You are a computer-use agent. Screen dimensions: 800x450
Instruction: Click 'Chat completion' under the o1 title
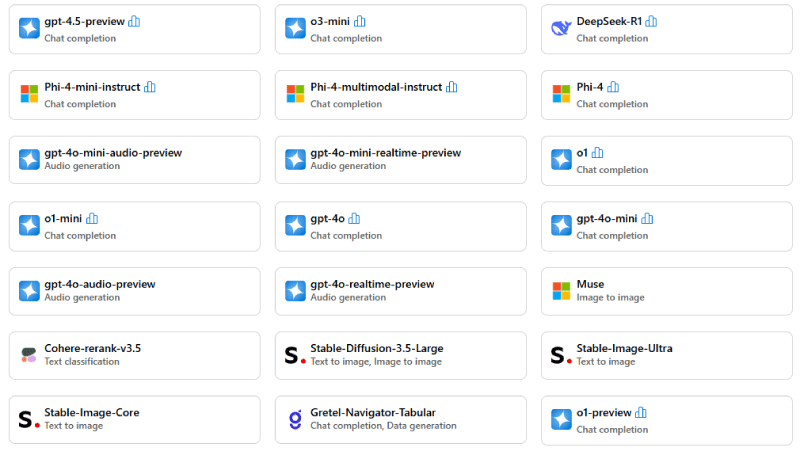(612, 170)
